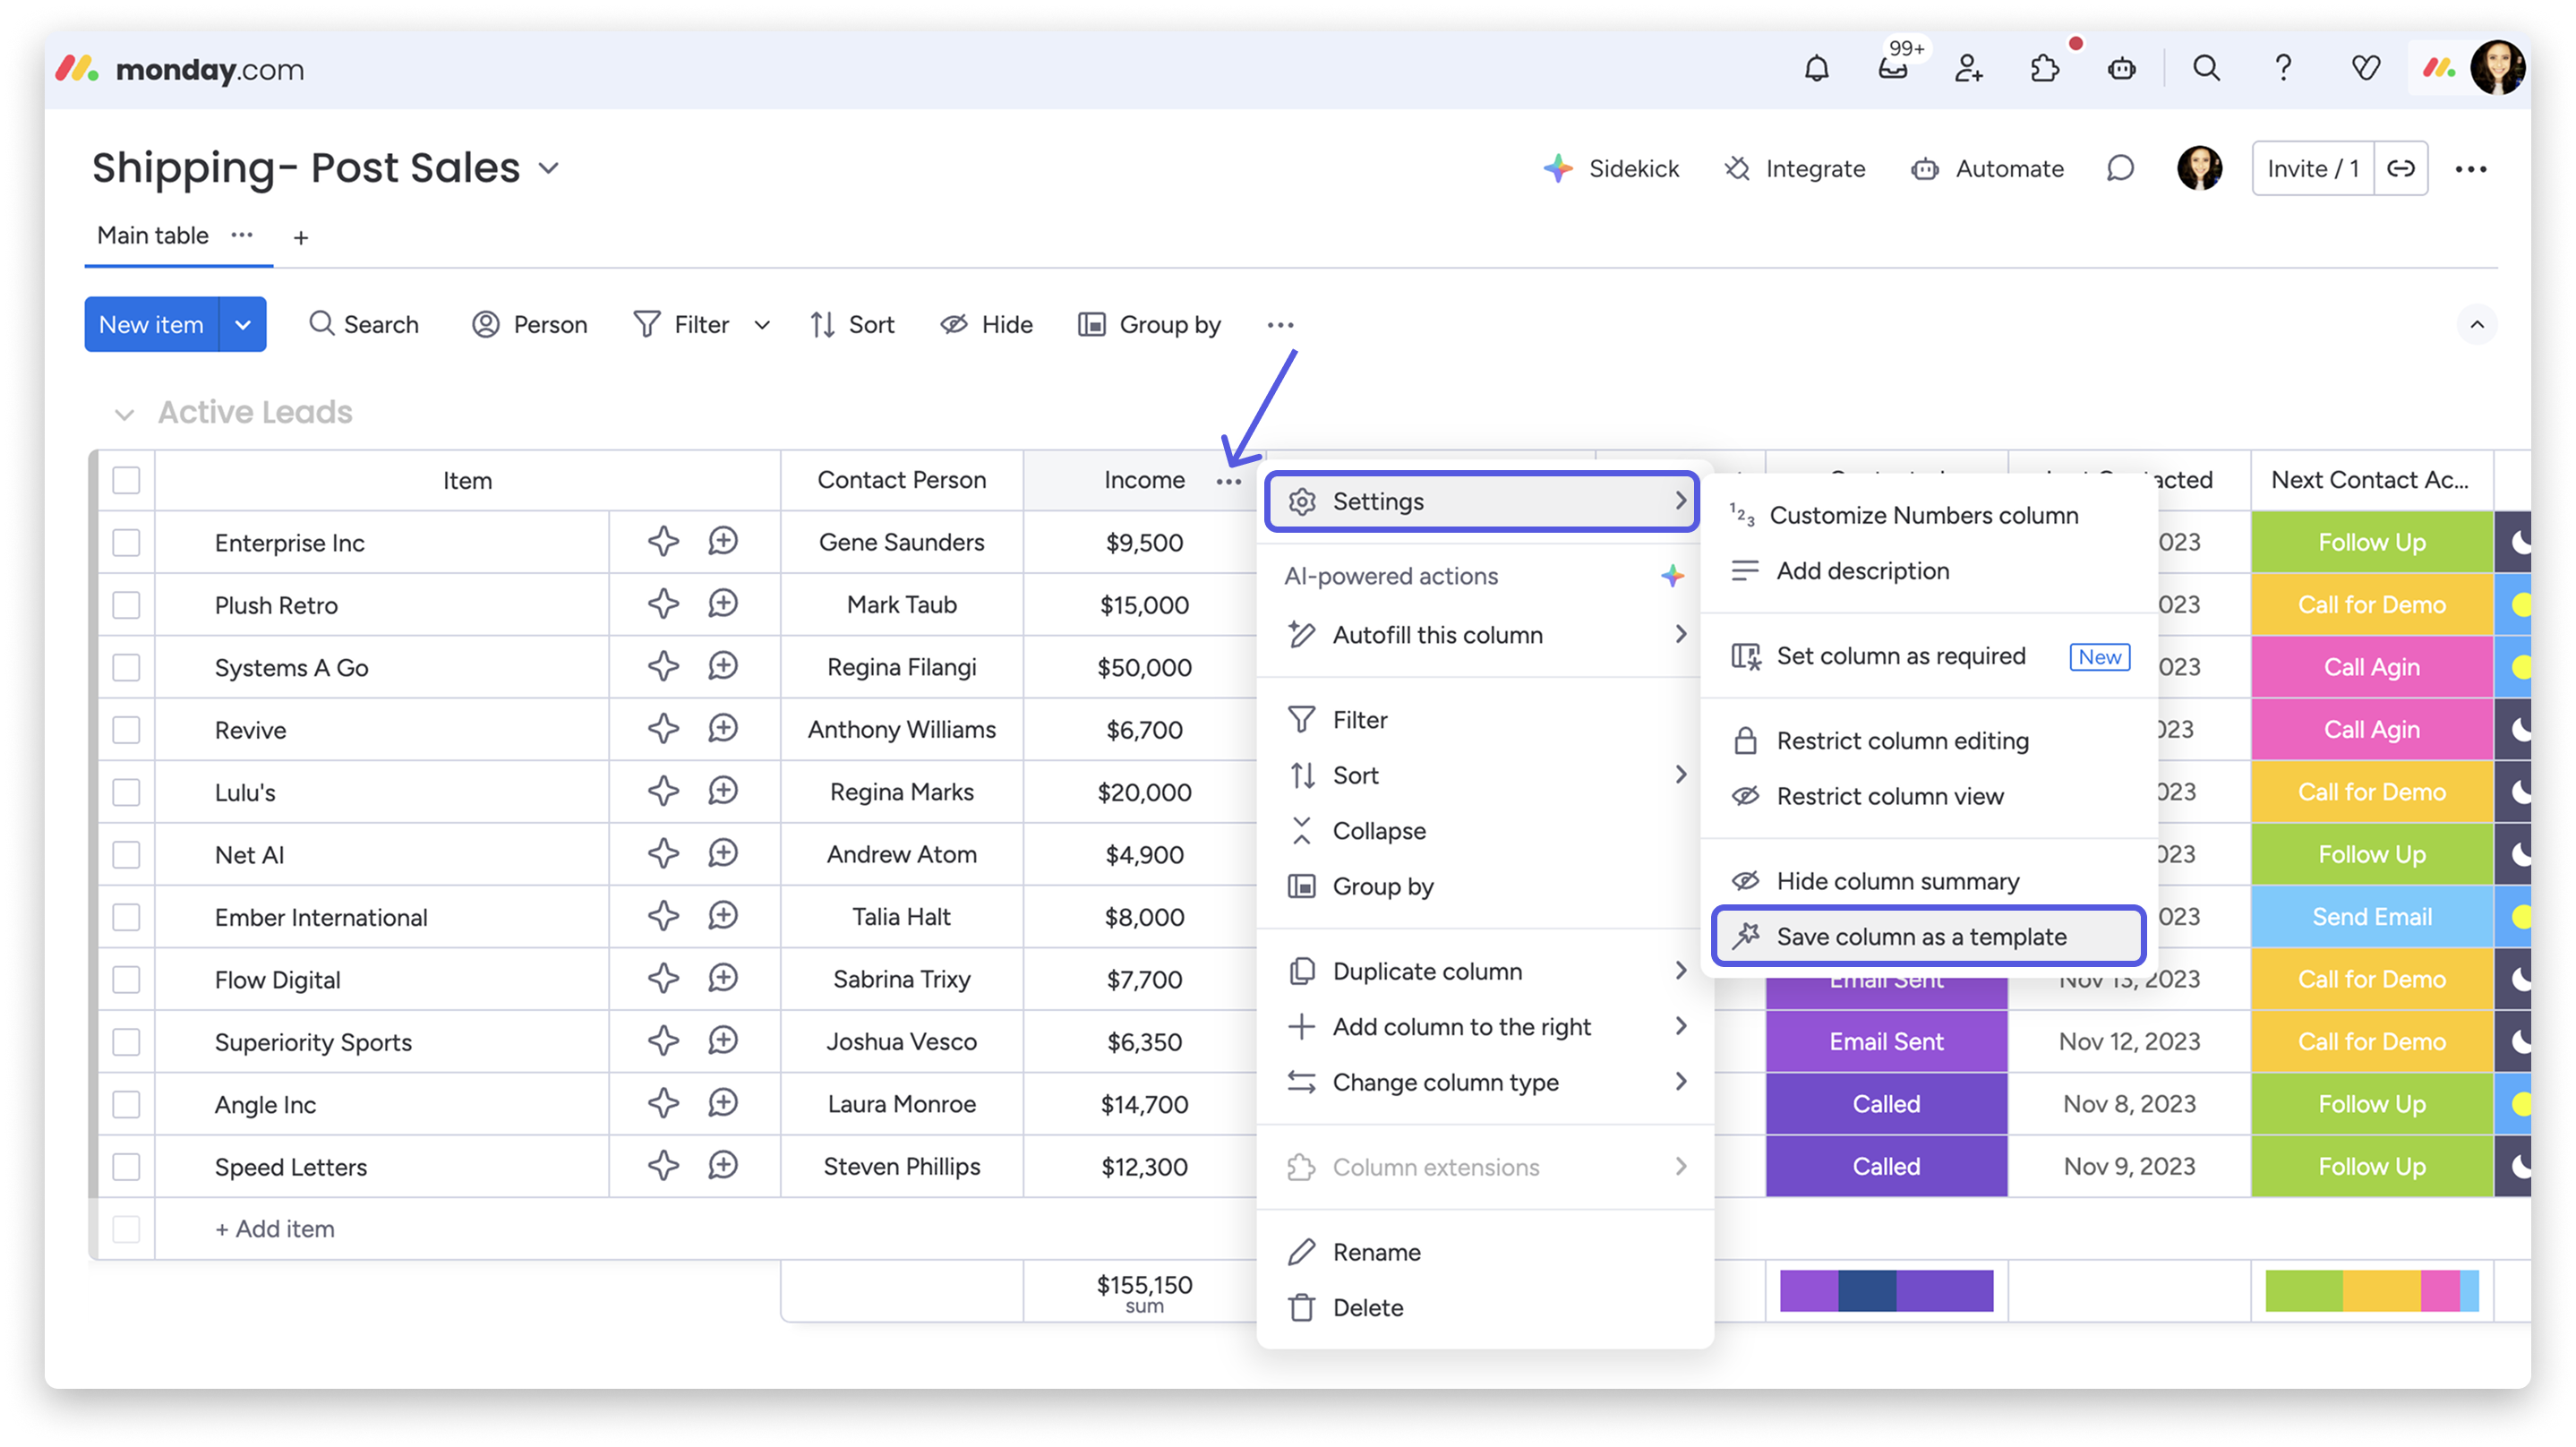Screen dimensions: 2576x1447
Task: Open the inbox icon showing 99+
Action: tap(1892, 69)
